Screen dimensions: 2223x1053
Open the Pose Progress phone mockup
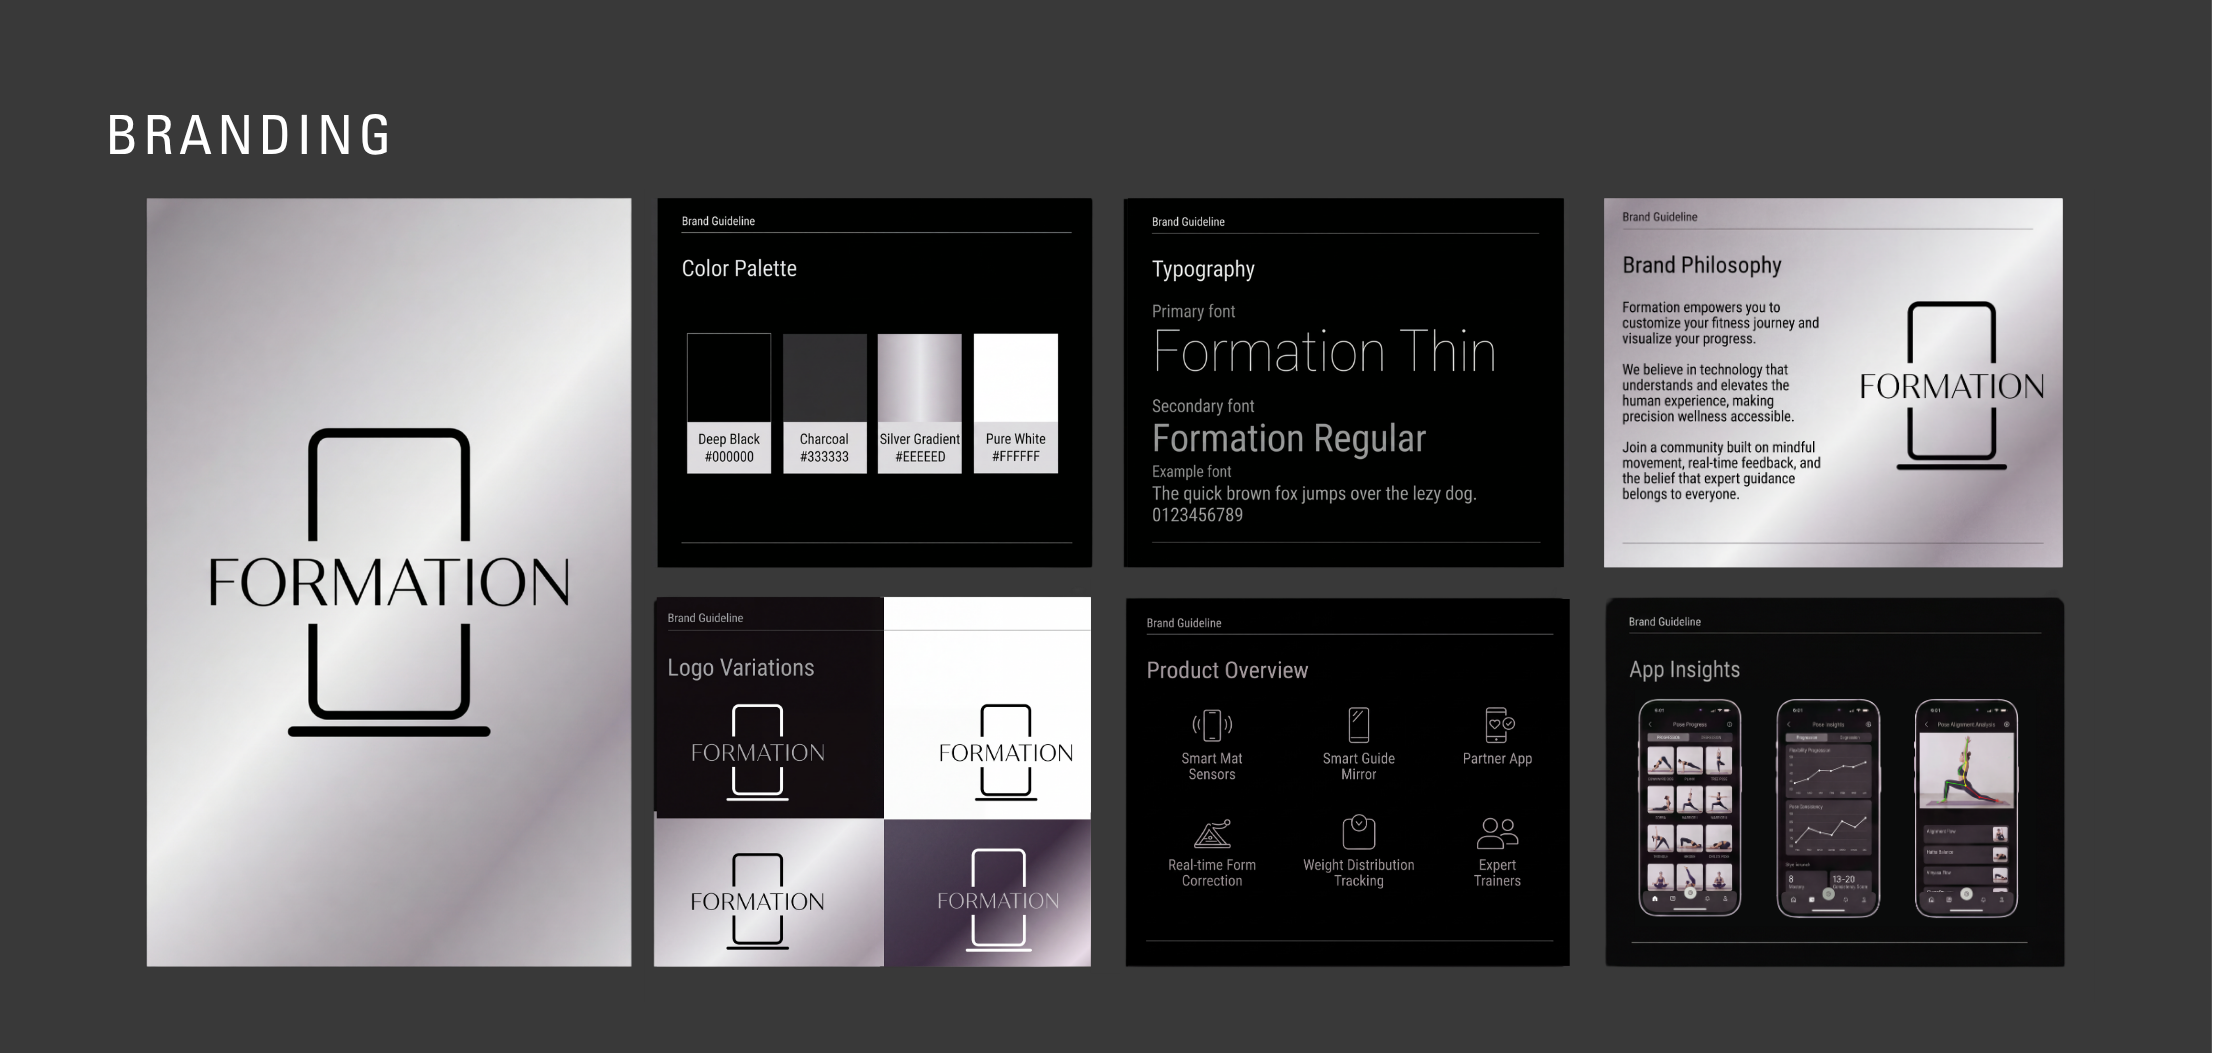1690,808
